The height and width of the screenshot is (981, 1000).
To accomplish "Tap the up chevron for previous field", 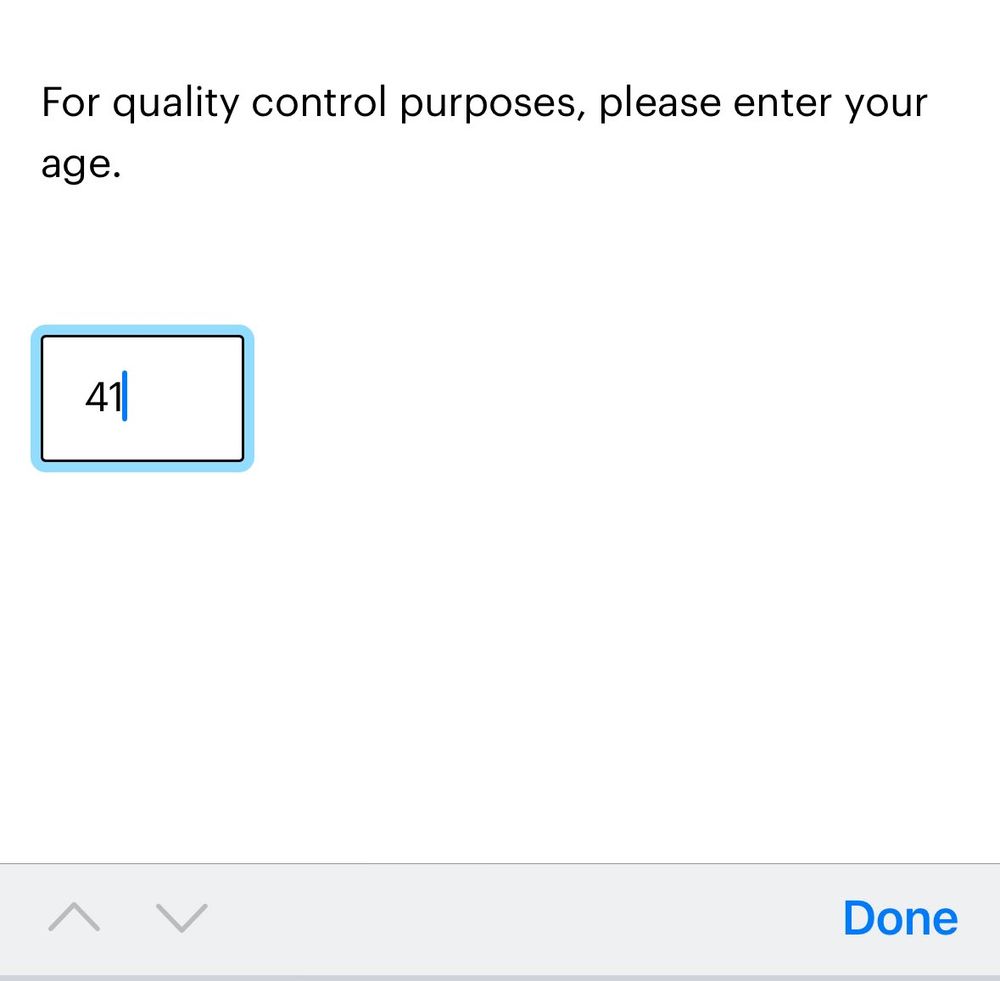I will coord(74,917).
